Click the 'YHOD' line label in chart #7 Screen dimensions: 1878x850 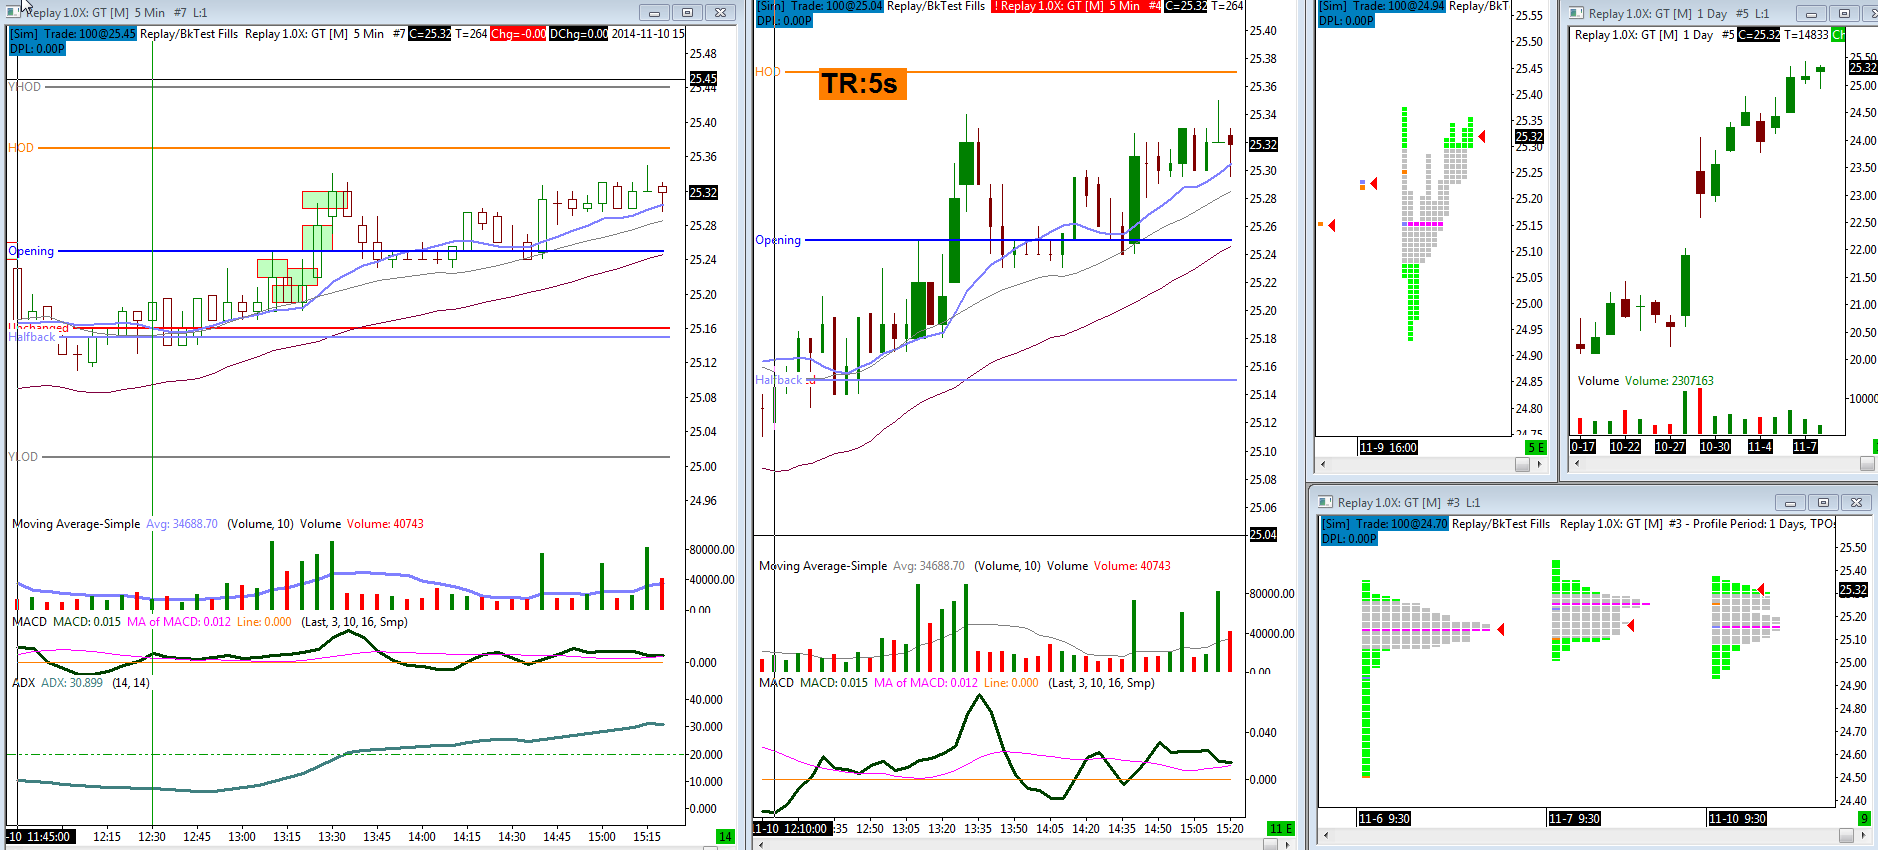(x=25, y=87)
